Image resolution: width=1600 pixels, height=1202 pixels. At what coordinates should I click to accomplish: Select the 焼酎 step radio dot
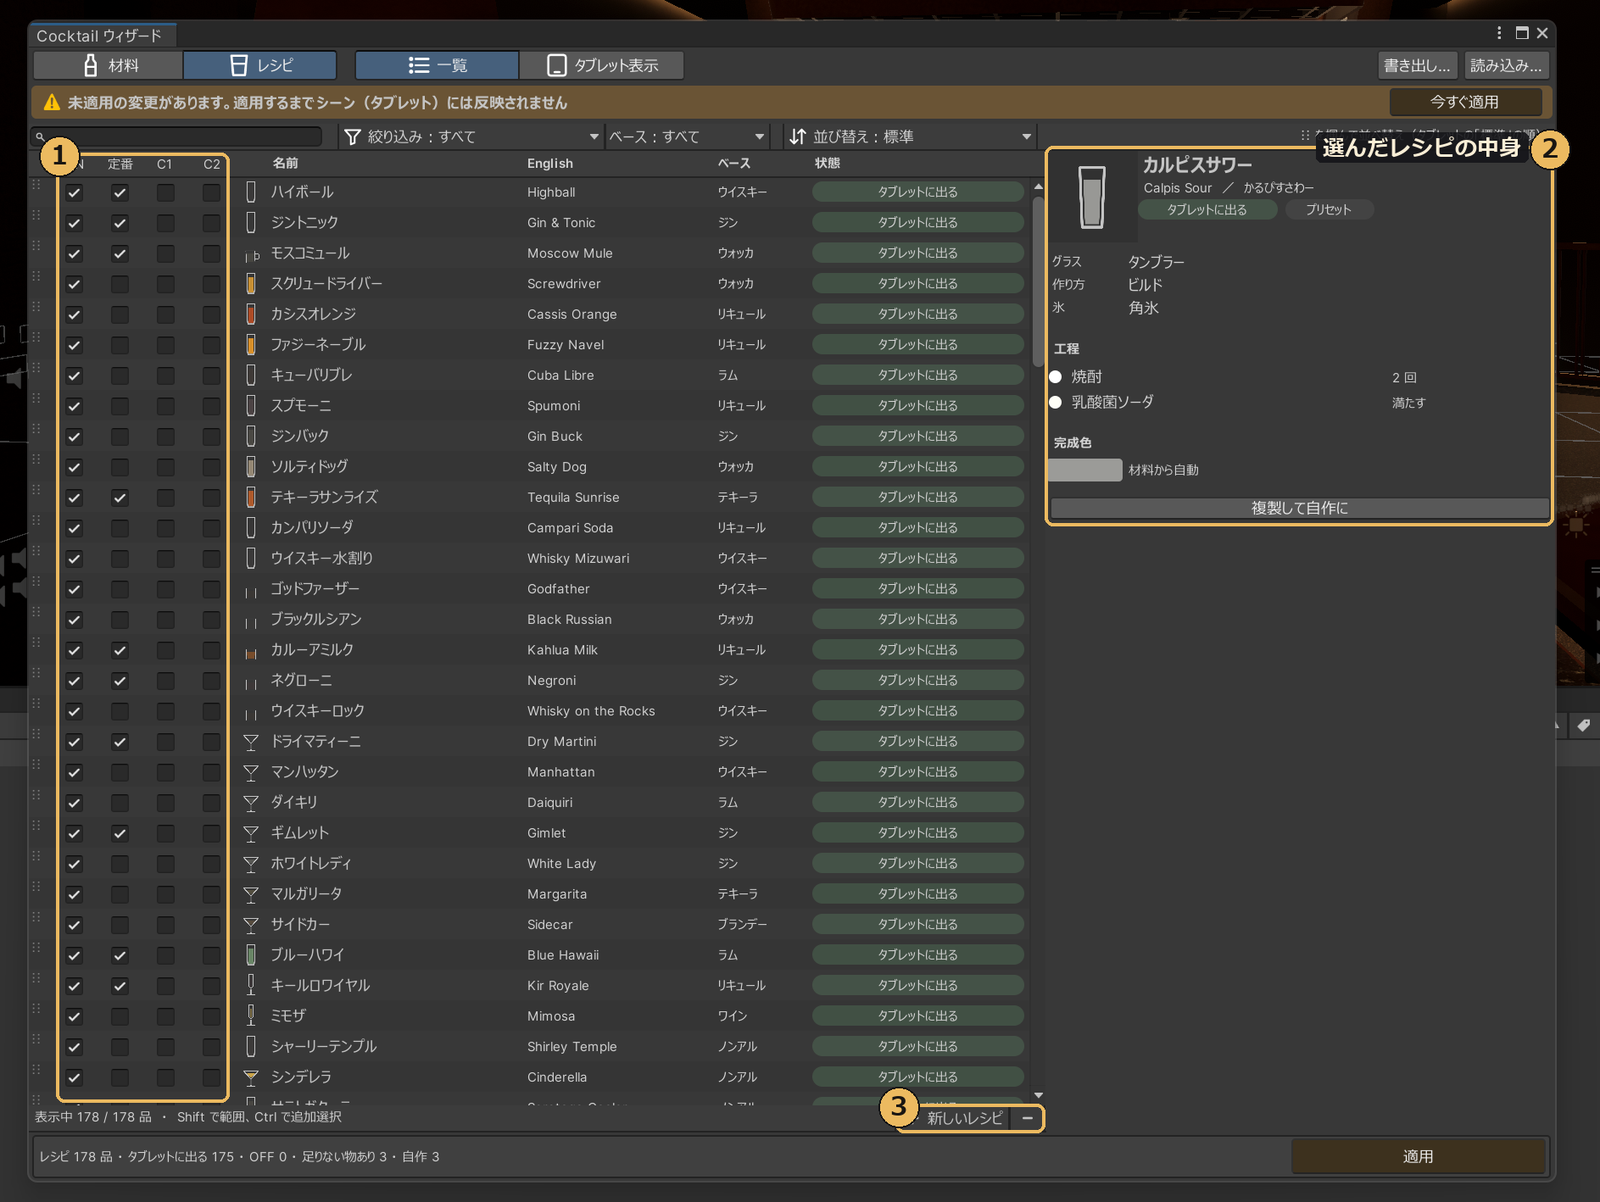[x=1055, y=377]
